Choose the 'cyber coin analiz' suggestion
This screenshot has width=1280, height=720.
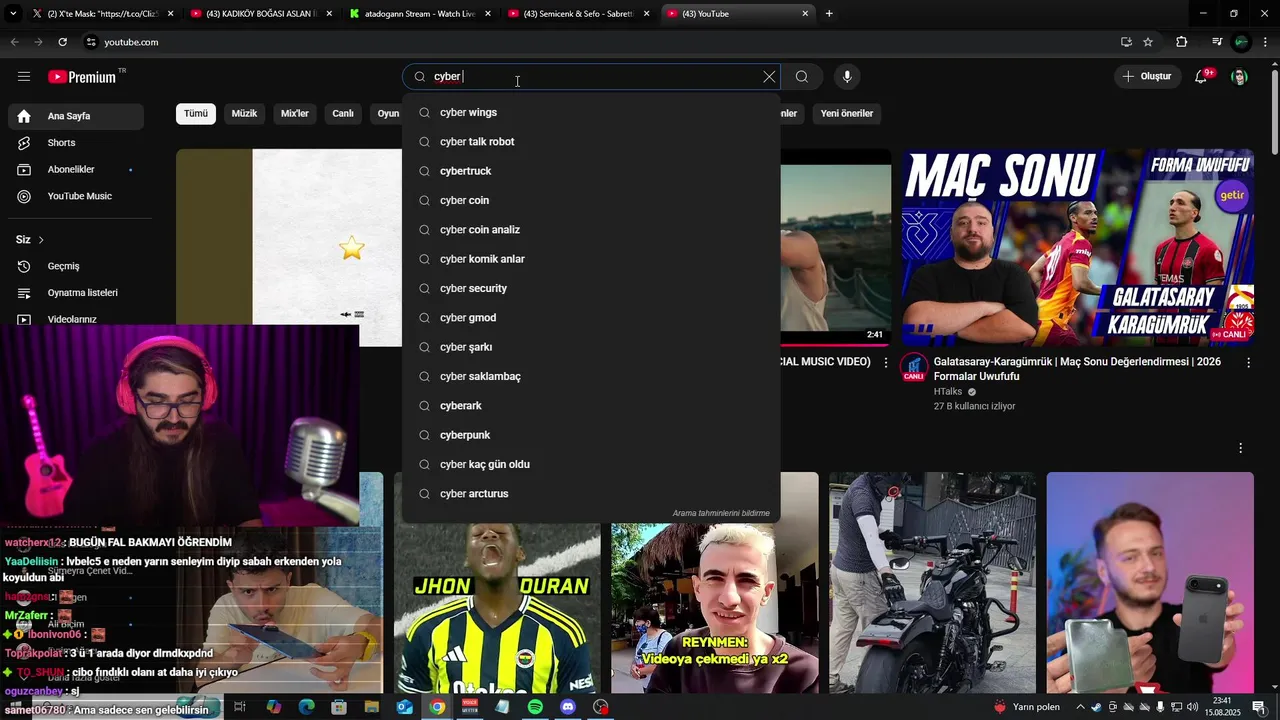591,230
